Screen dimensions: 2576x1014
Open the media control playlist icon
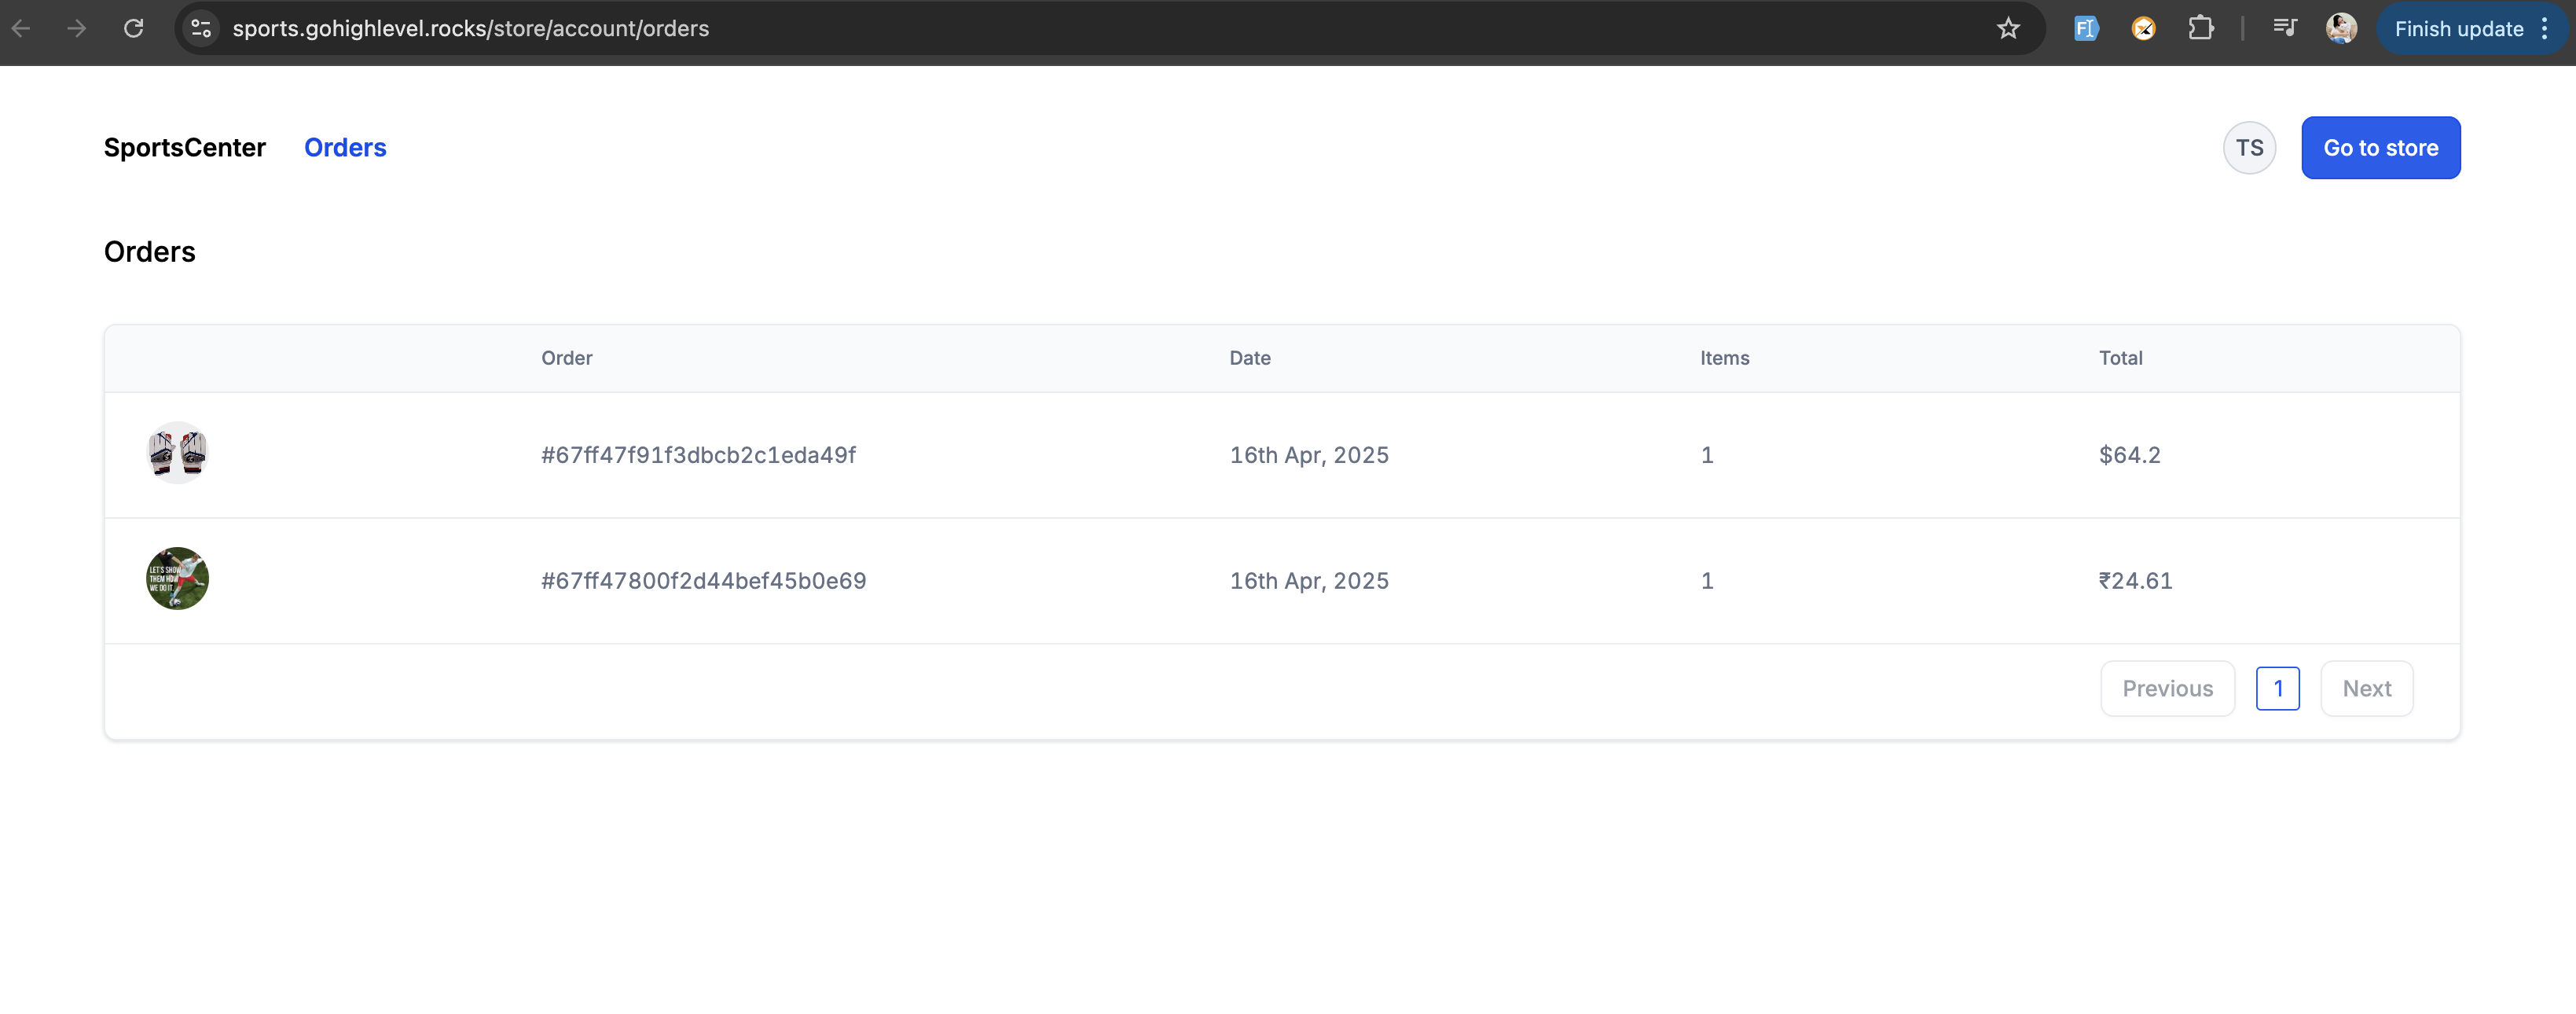(2284, 28)
